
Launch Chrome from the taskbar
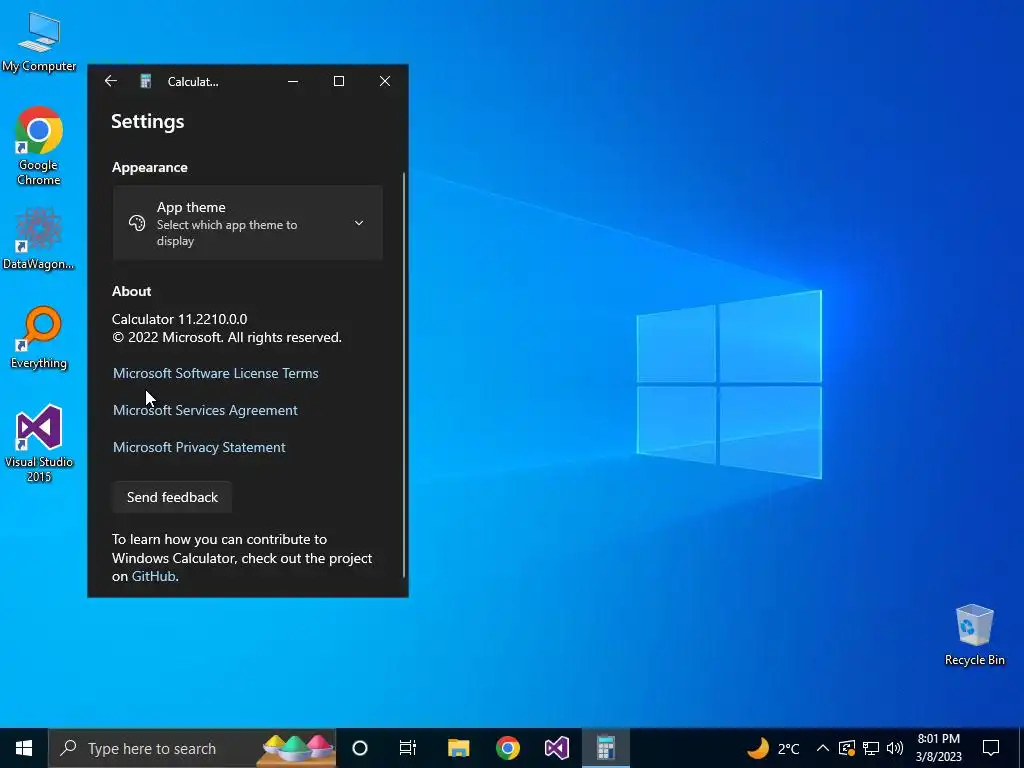point(507,748)
